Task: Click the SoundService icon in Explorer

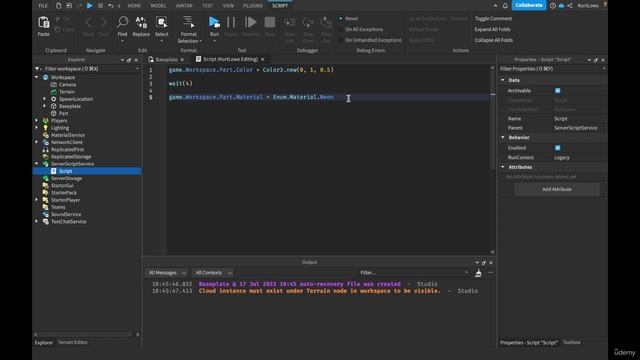Action: point(46,214)
